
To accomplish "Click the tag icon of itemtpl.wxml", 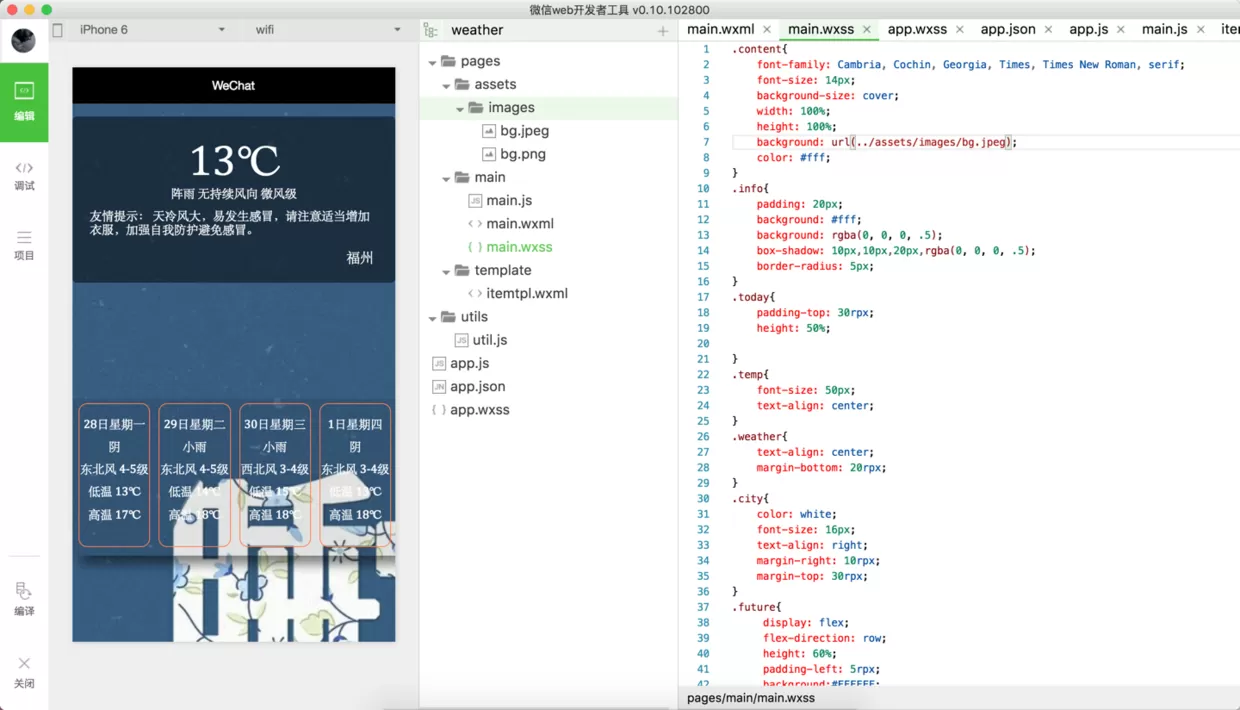I will click(475, 294).
